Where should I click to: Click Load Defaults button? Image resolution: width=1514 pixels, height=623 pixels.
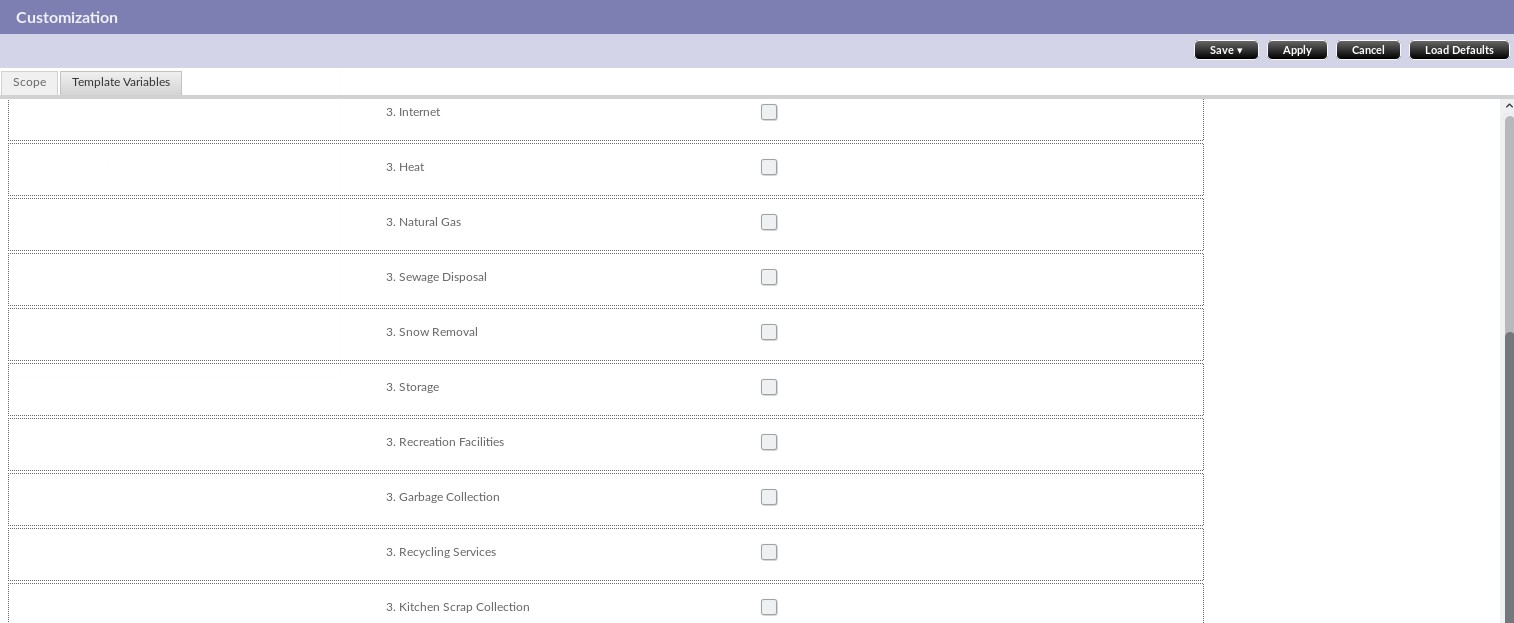(x=1459, y=50)
